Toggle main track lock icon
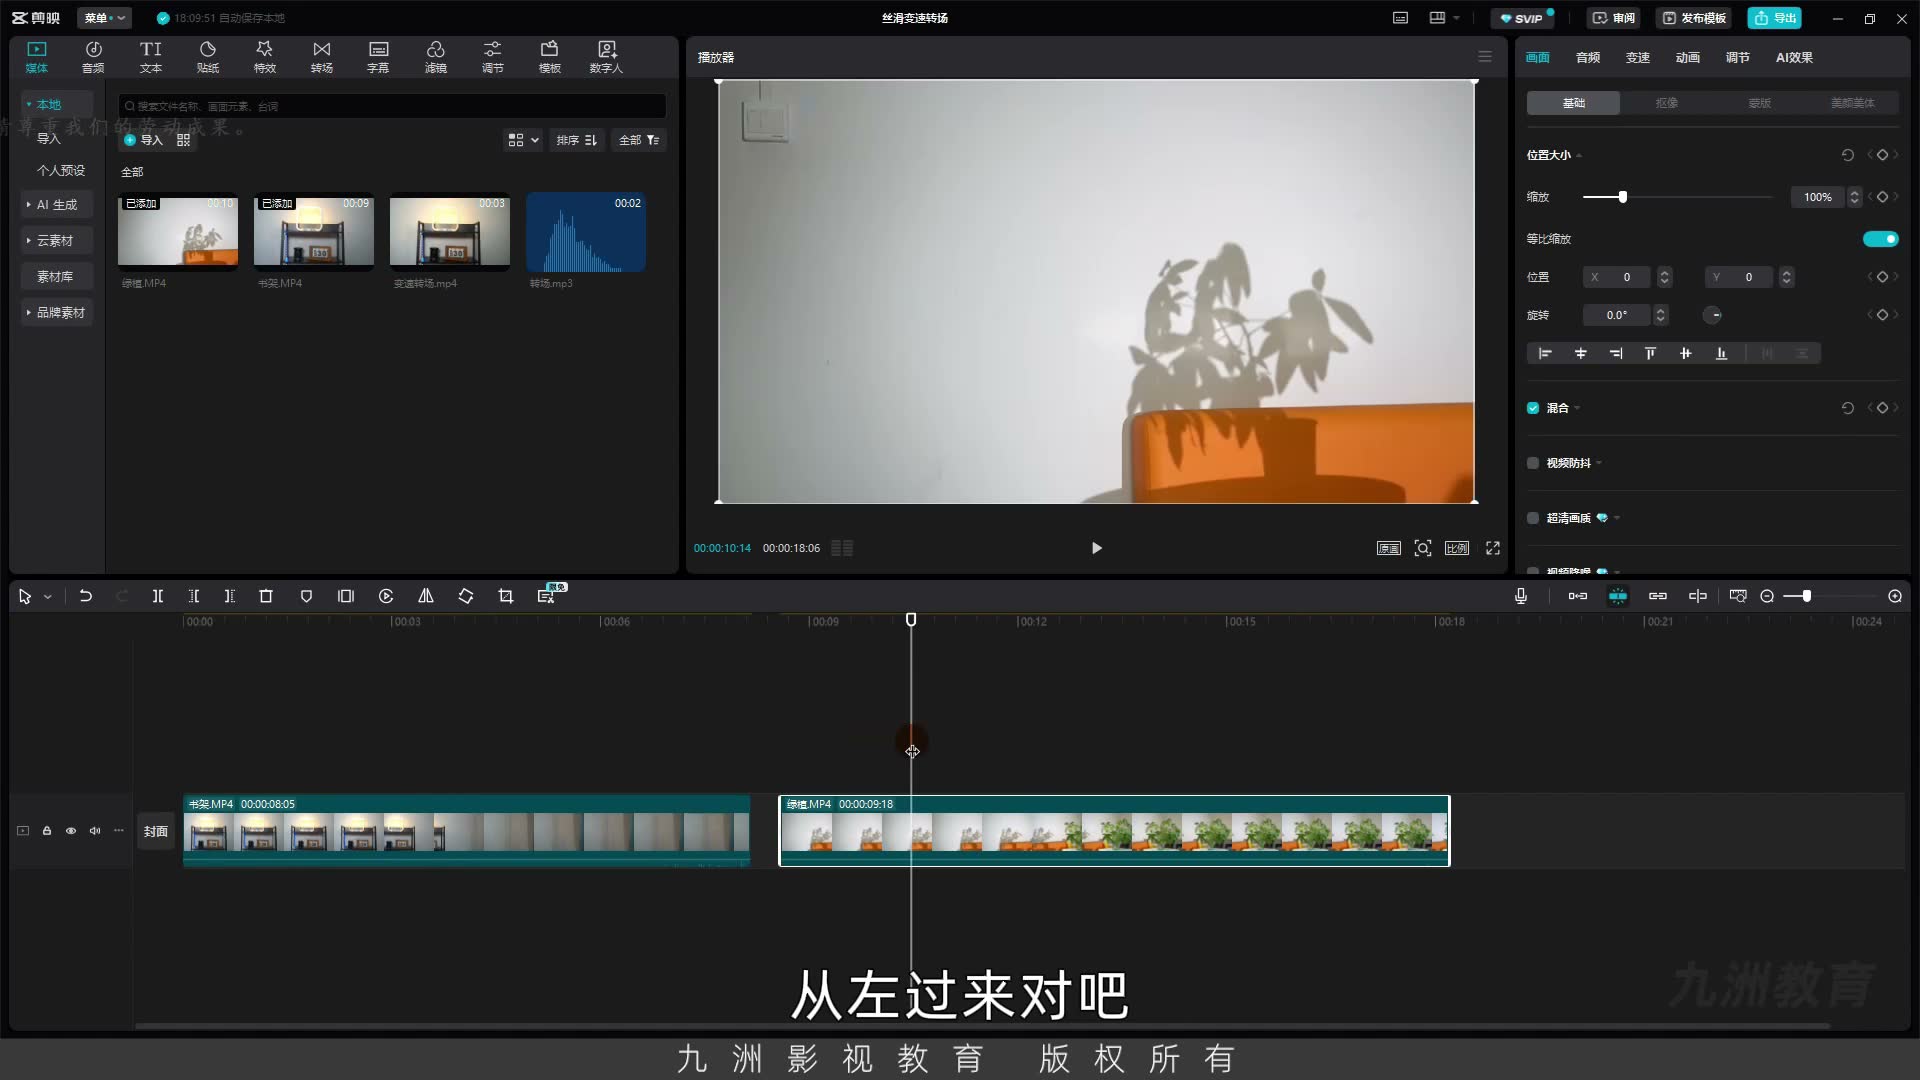 pos(47,831)
